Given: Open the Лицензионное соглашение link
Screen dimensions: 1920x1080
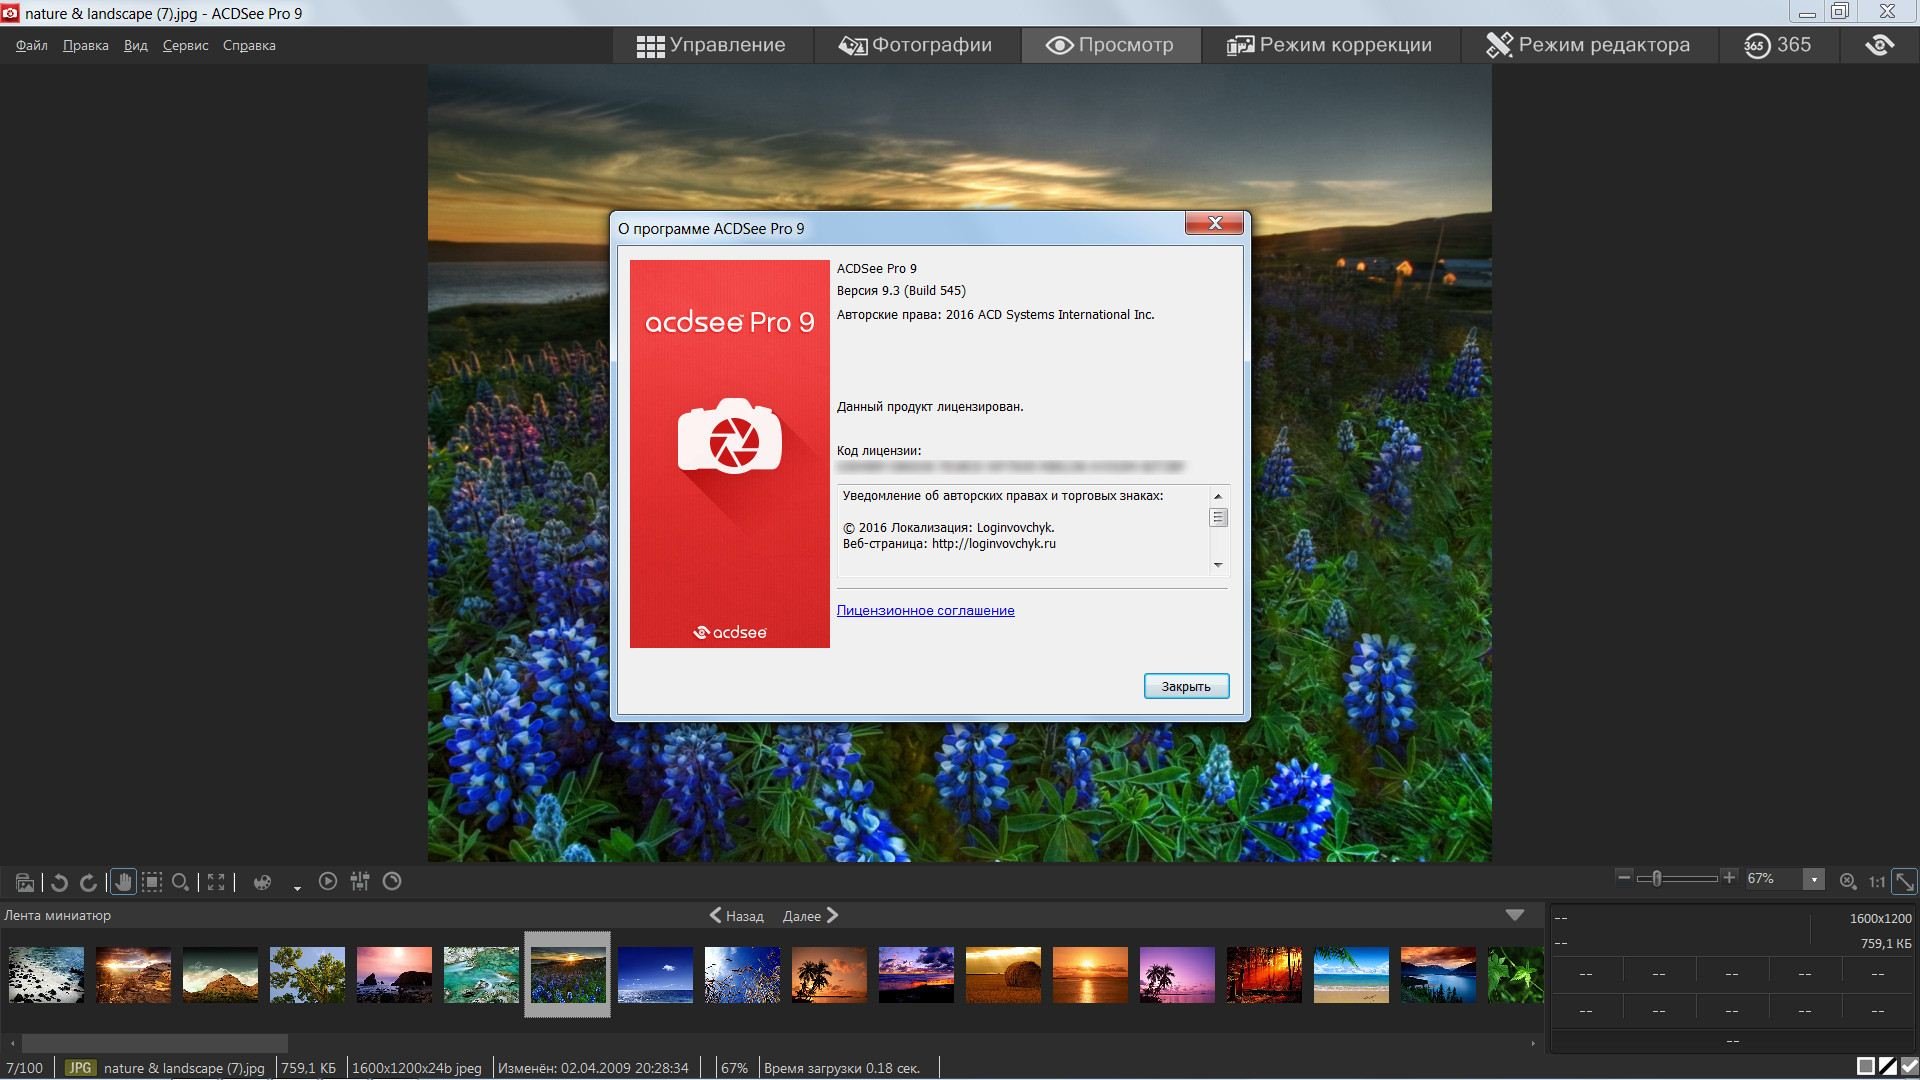Looking at the screenshot, I should [925, 610].
